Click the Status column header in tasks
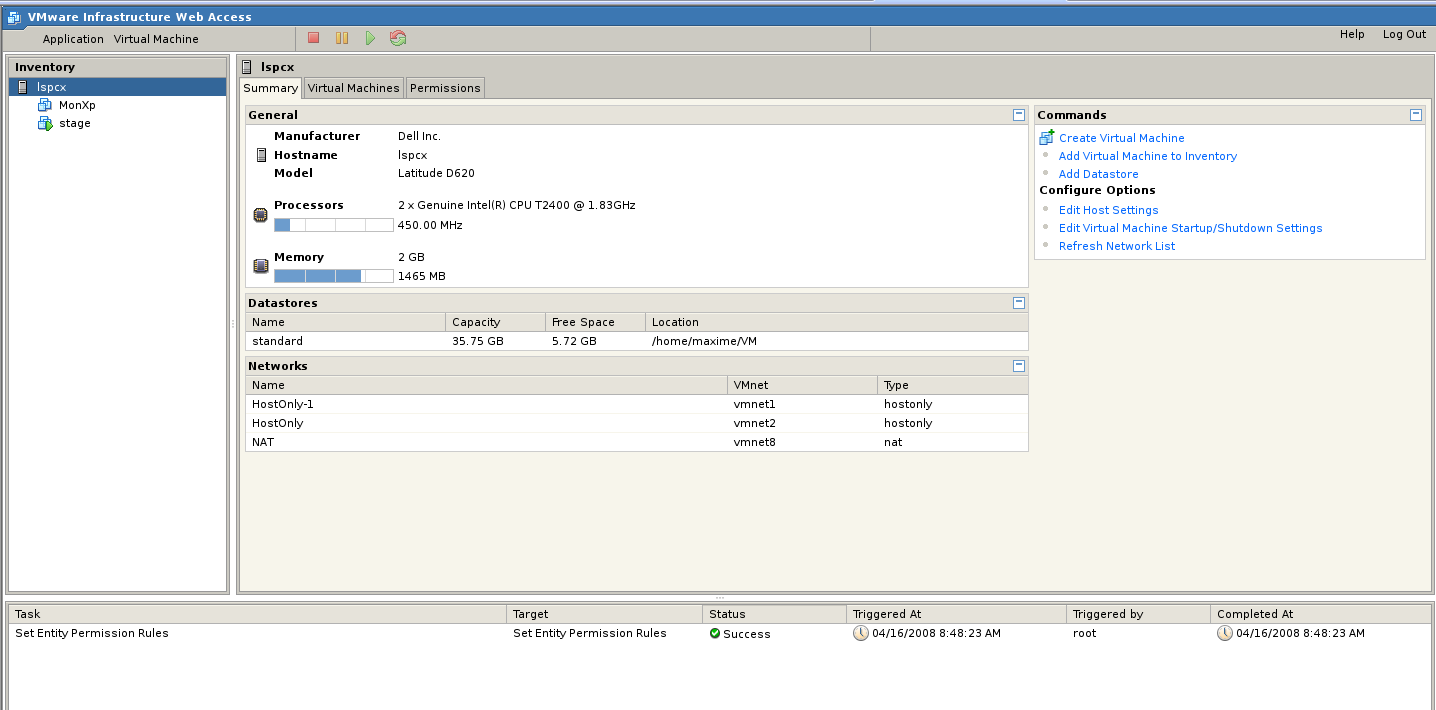This screenshot has width=1436, height=710. click(774, 614)
